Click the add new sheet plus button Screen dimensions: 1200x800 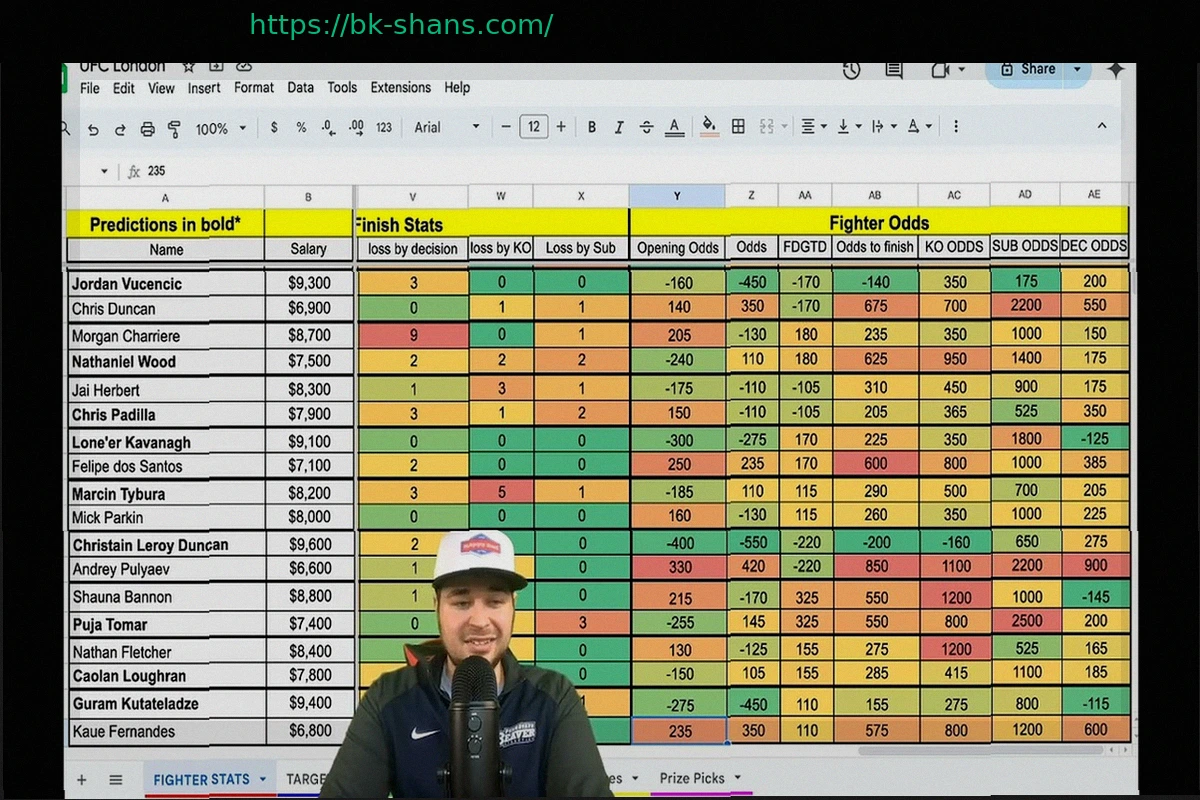pyautogui.click(x=82, y=780)
